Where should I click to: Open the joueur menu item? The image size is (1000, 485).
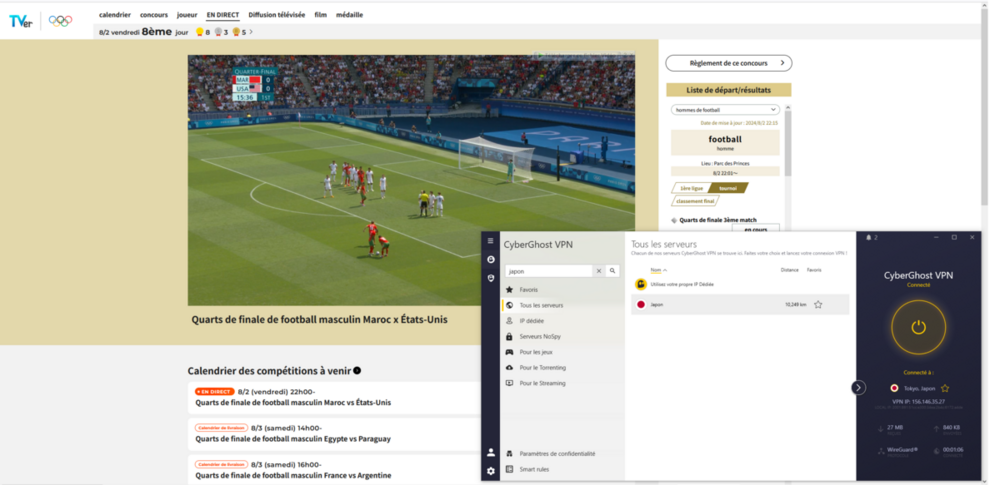tap(187, 15)
